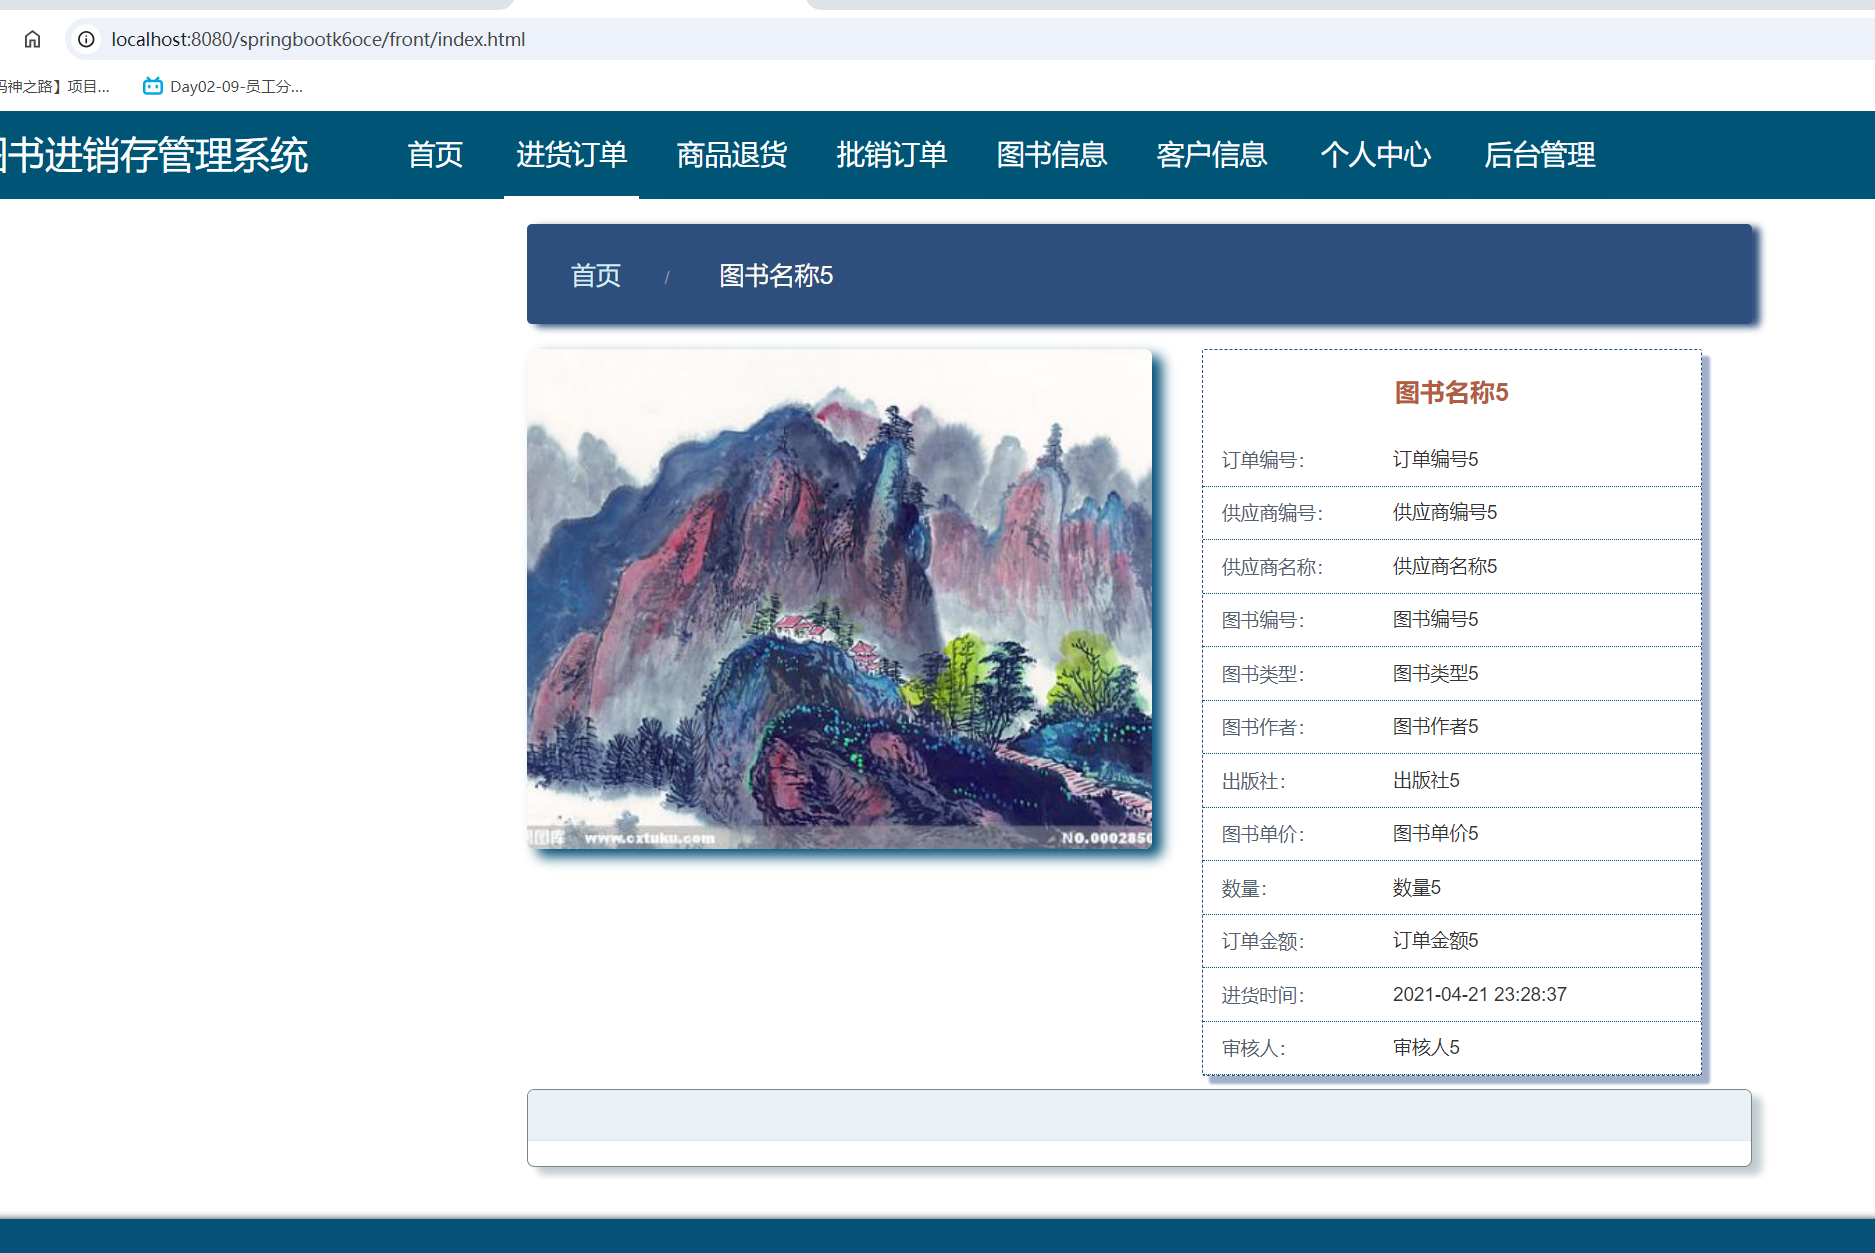Navigate to 后台管理 in the navbar
The width and height of the screenshot is (1875, 1253).
[1539, 155]
